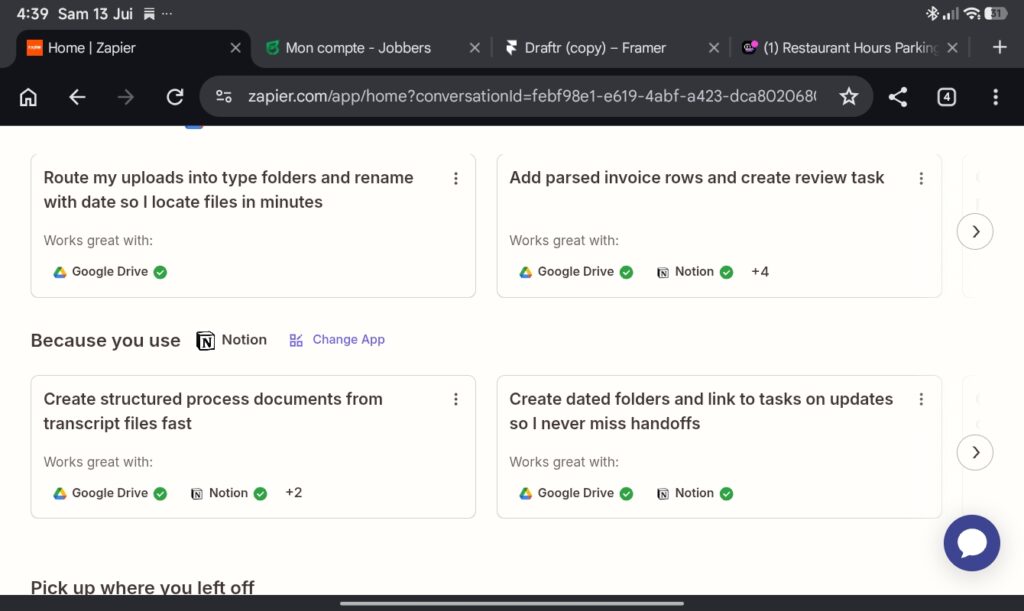The width and height of the screenshot is (1024, 611).
Task: Open the tab switcher showing 4
Action: [x=946, y=97]
